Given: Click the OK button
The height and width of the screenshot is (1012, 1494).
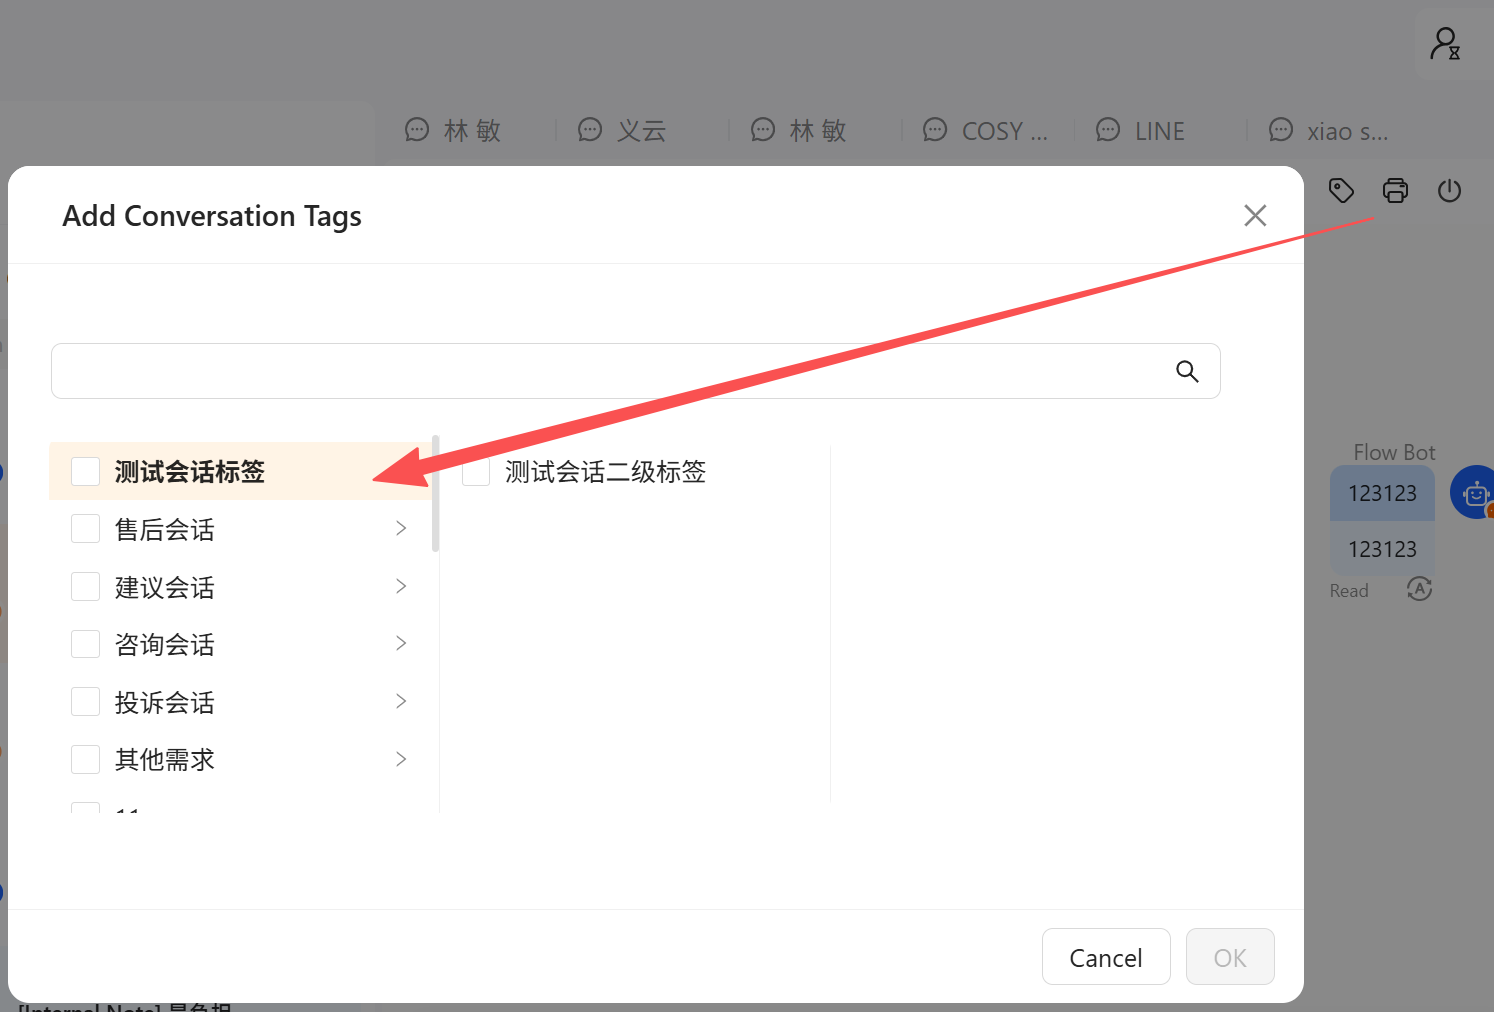Looking at the screenshot, I should [1230, 957].
